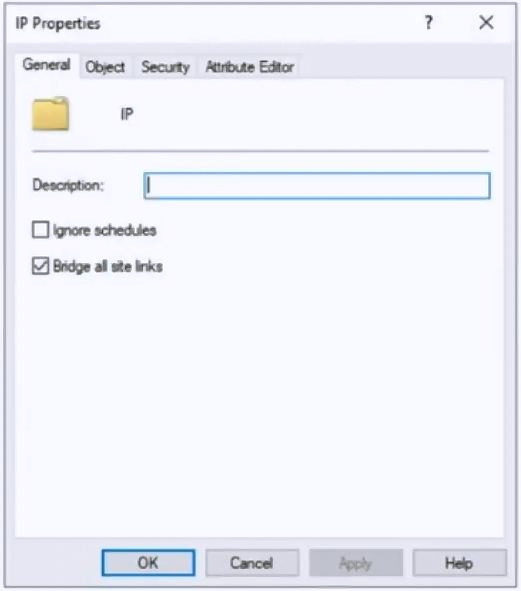This screenshot has width=521, height=591.
Task: Click the 'Bridge all site links' label text
Action: point(108,266)
